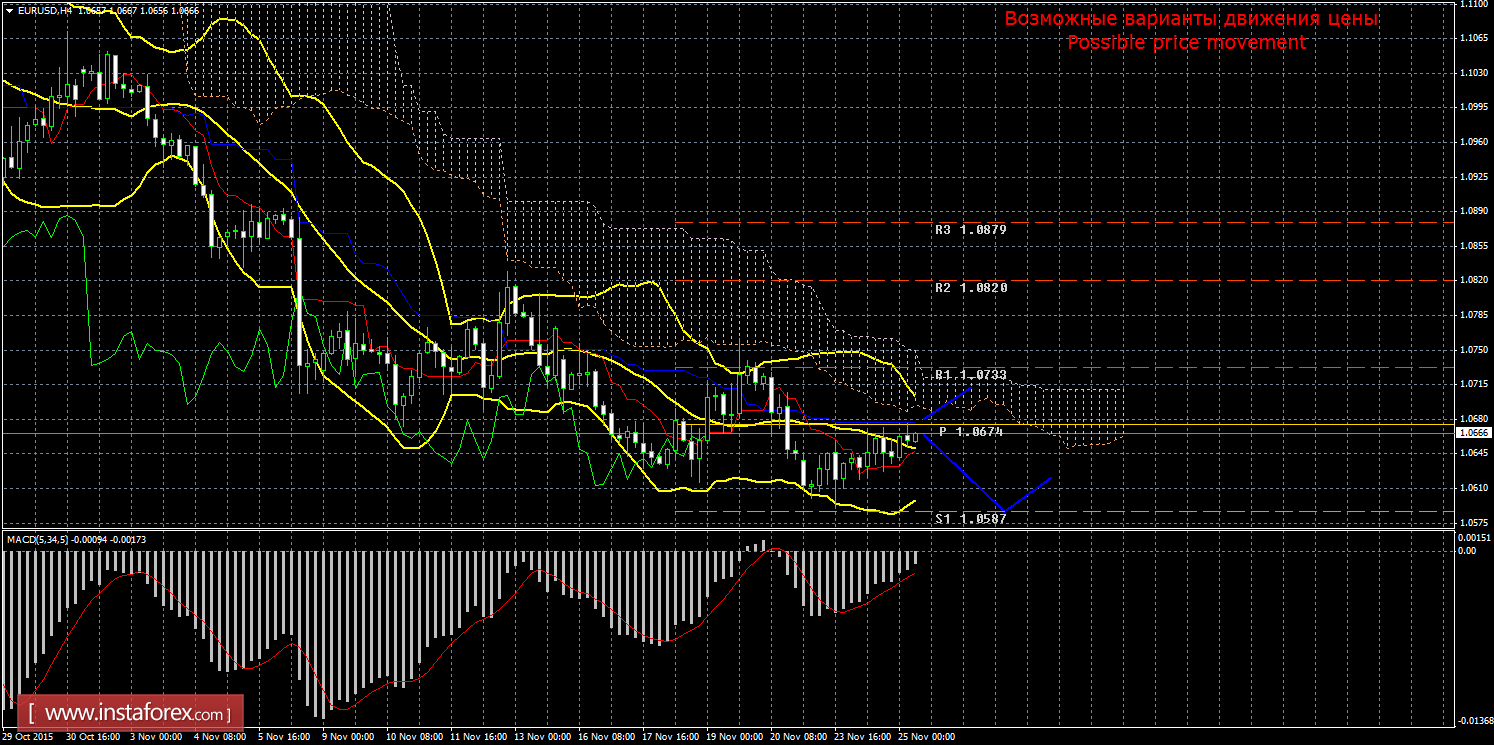Click the 1.1100 price scale label
Screen dimensions: 1494x745
pos(1471,5)
